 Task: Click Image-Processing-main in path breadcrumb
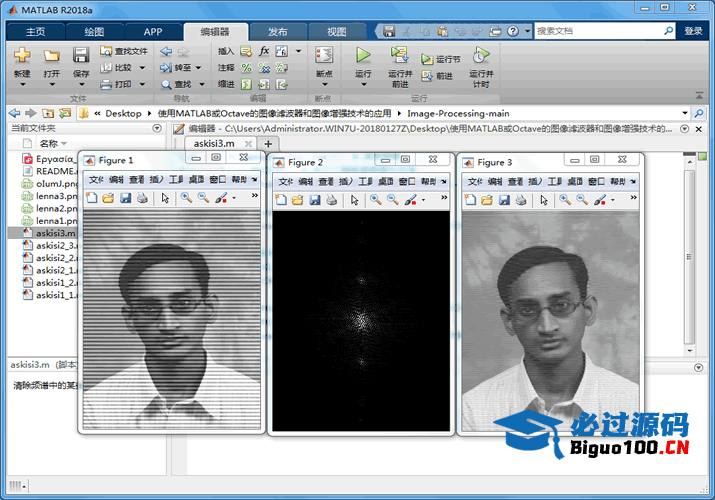click(x=458, y=113)
